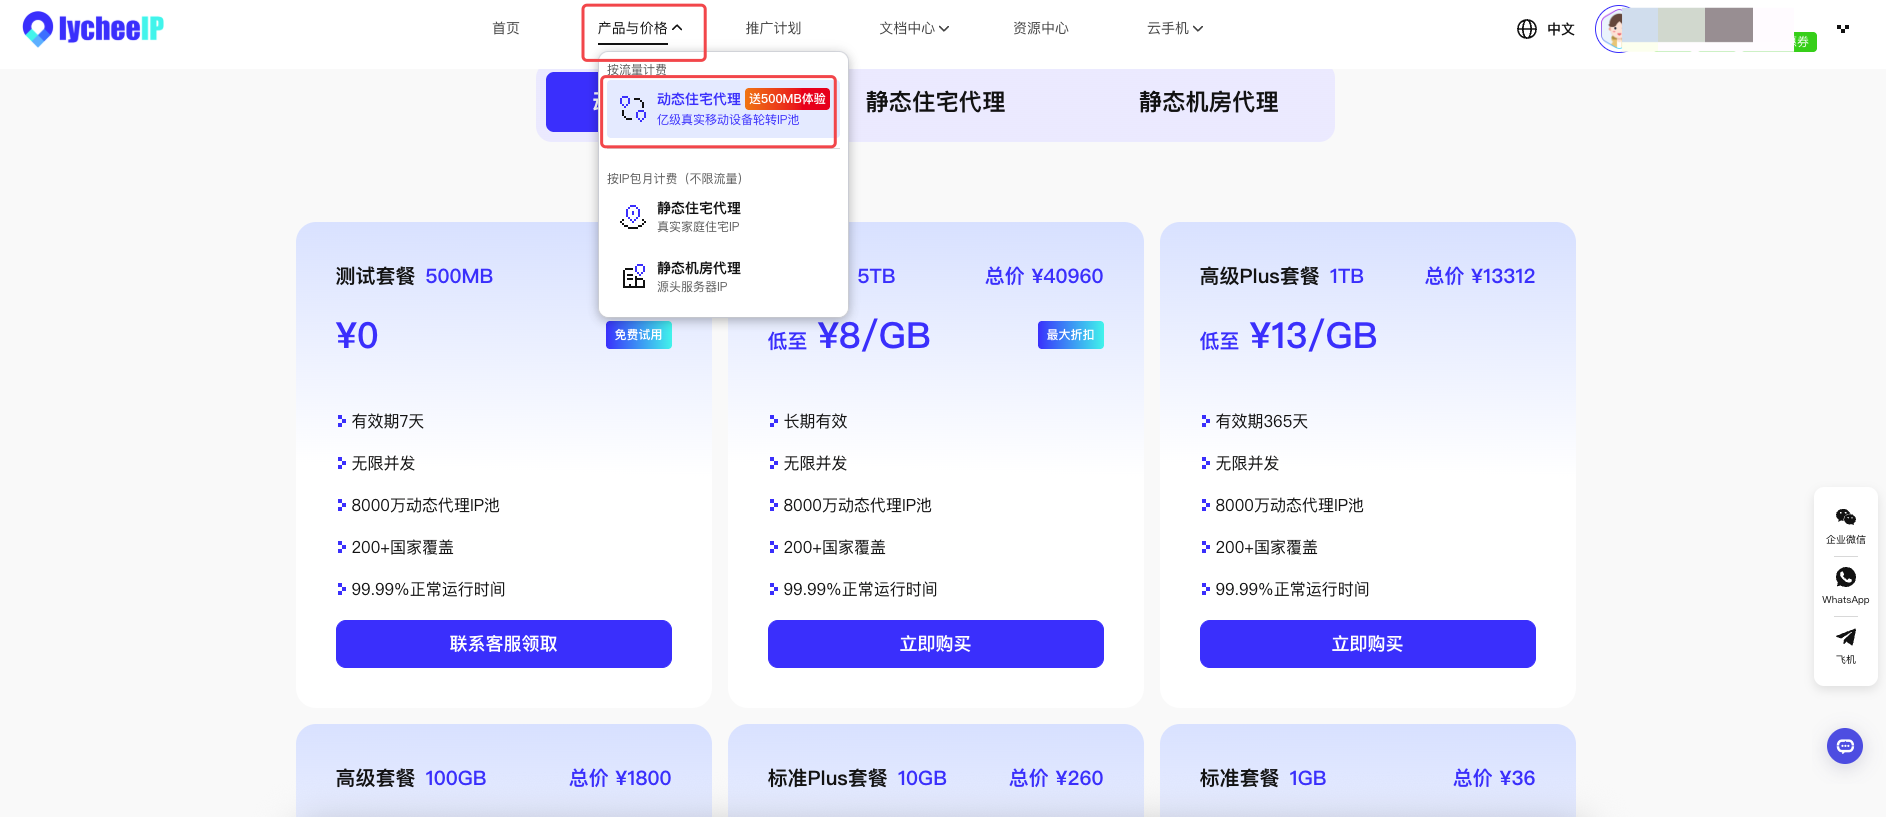Click the 最大折扣 badge
Viewport: 1886px width, 817px height.
pyautogui.click(x=1070, y=335)
